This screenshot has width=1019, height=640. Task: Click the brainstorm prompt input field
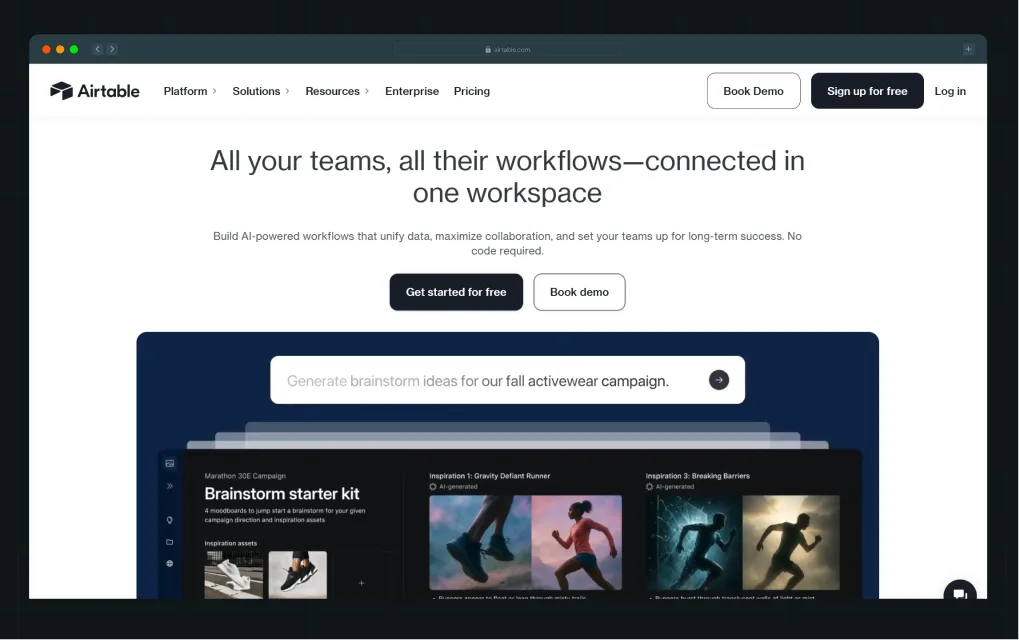[x=508, y=380]
